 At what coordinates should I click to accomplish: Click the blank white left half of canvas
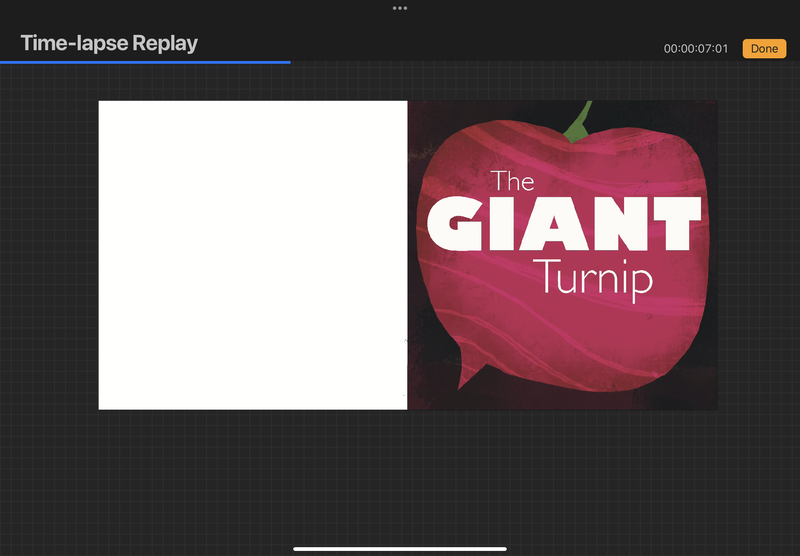[252, 255]
